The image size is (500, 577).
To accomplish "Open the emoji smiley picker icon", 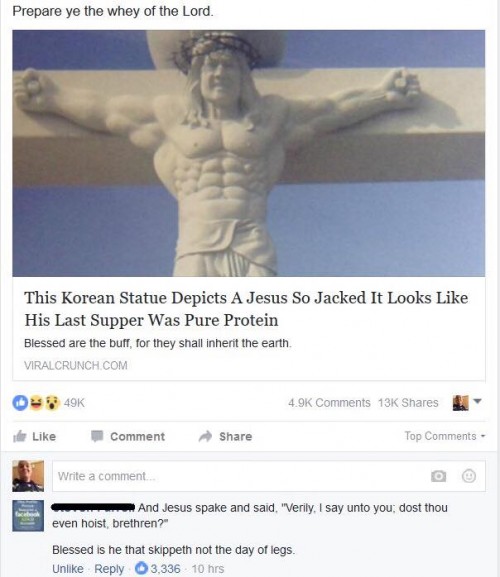I will pyautogui.click(x=469, y=476).
